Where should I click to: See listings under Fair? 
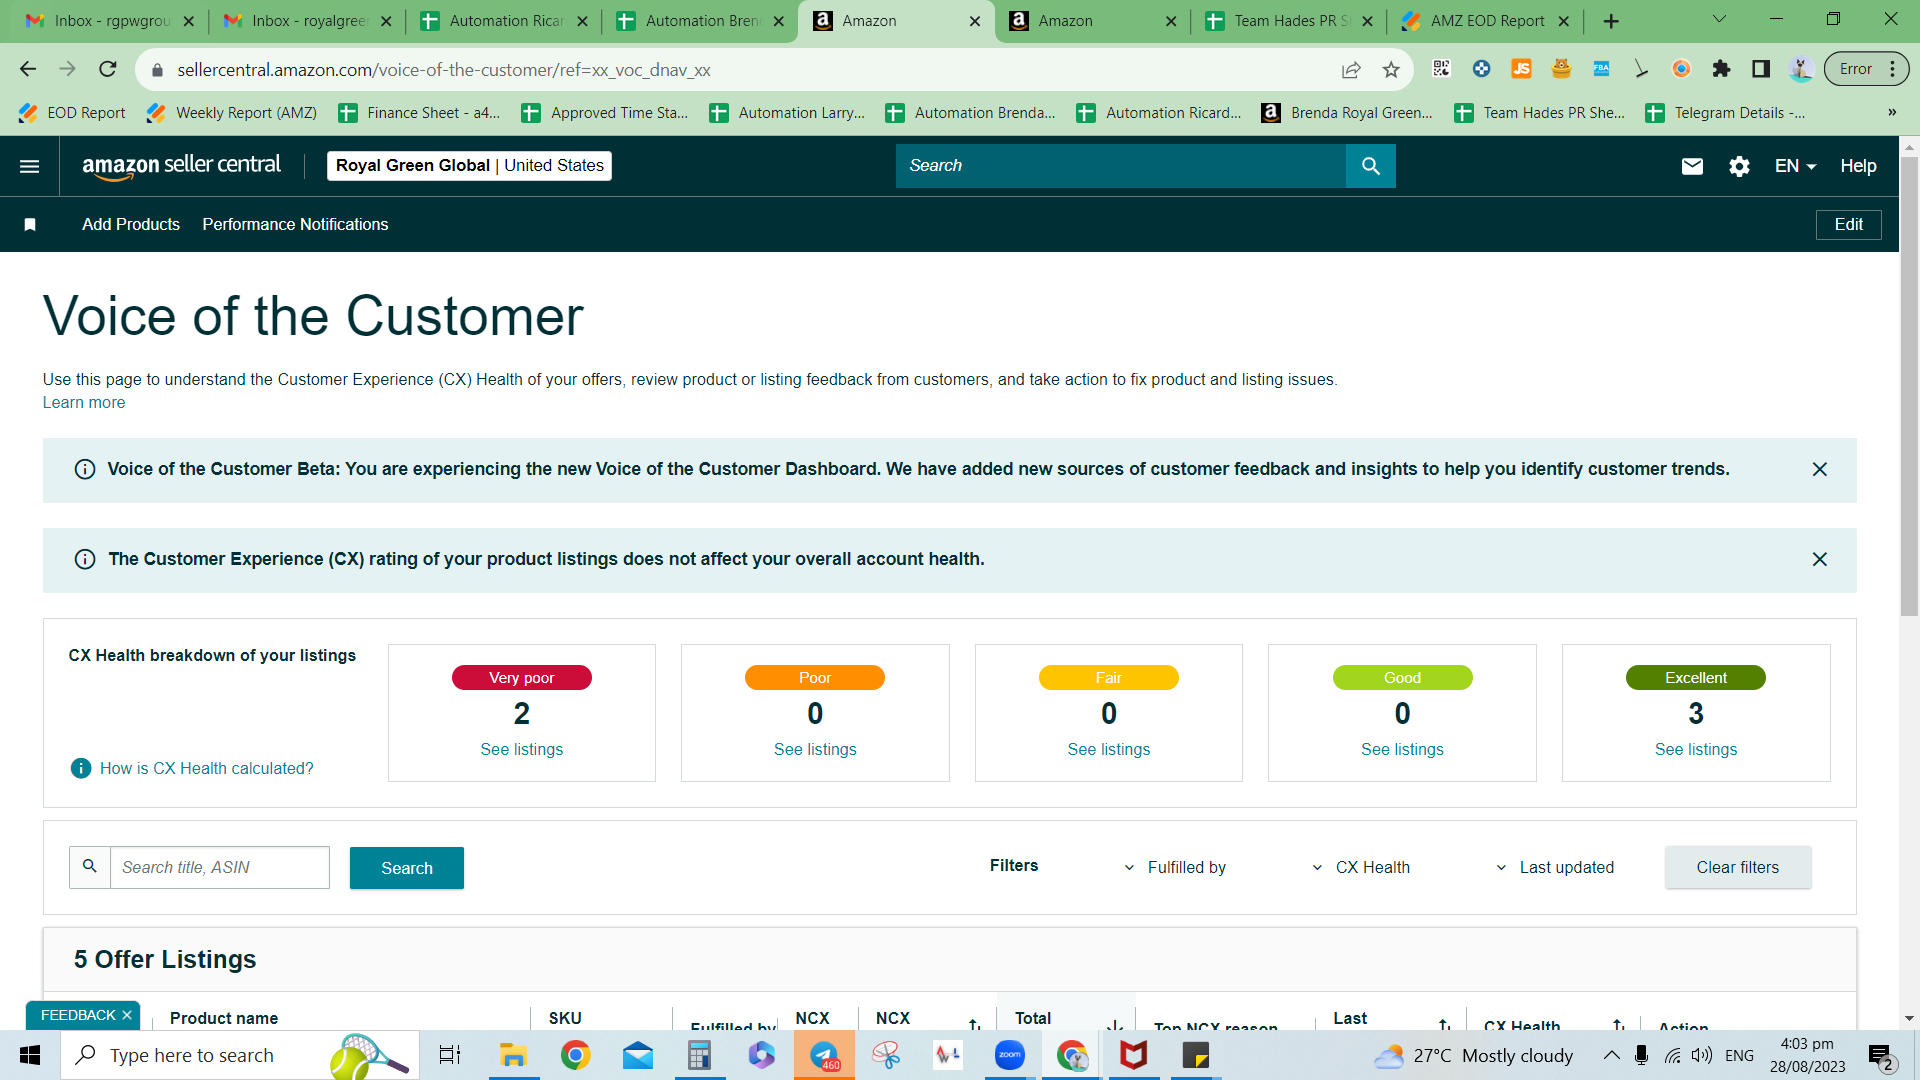tap(1108, 750)
